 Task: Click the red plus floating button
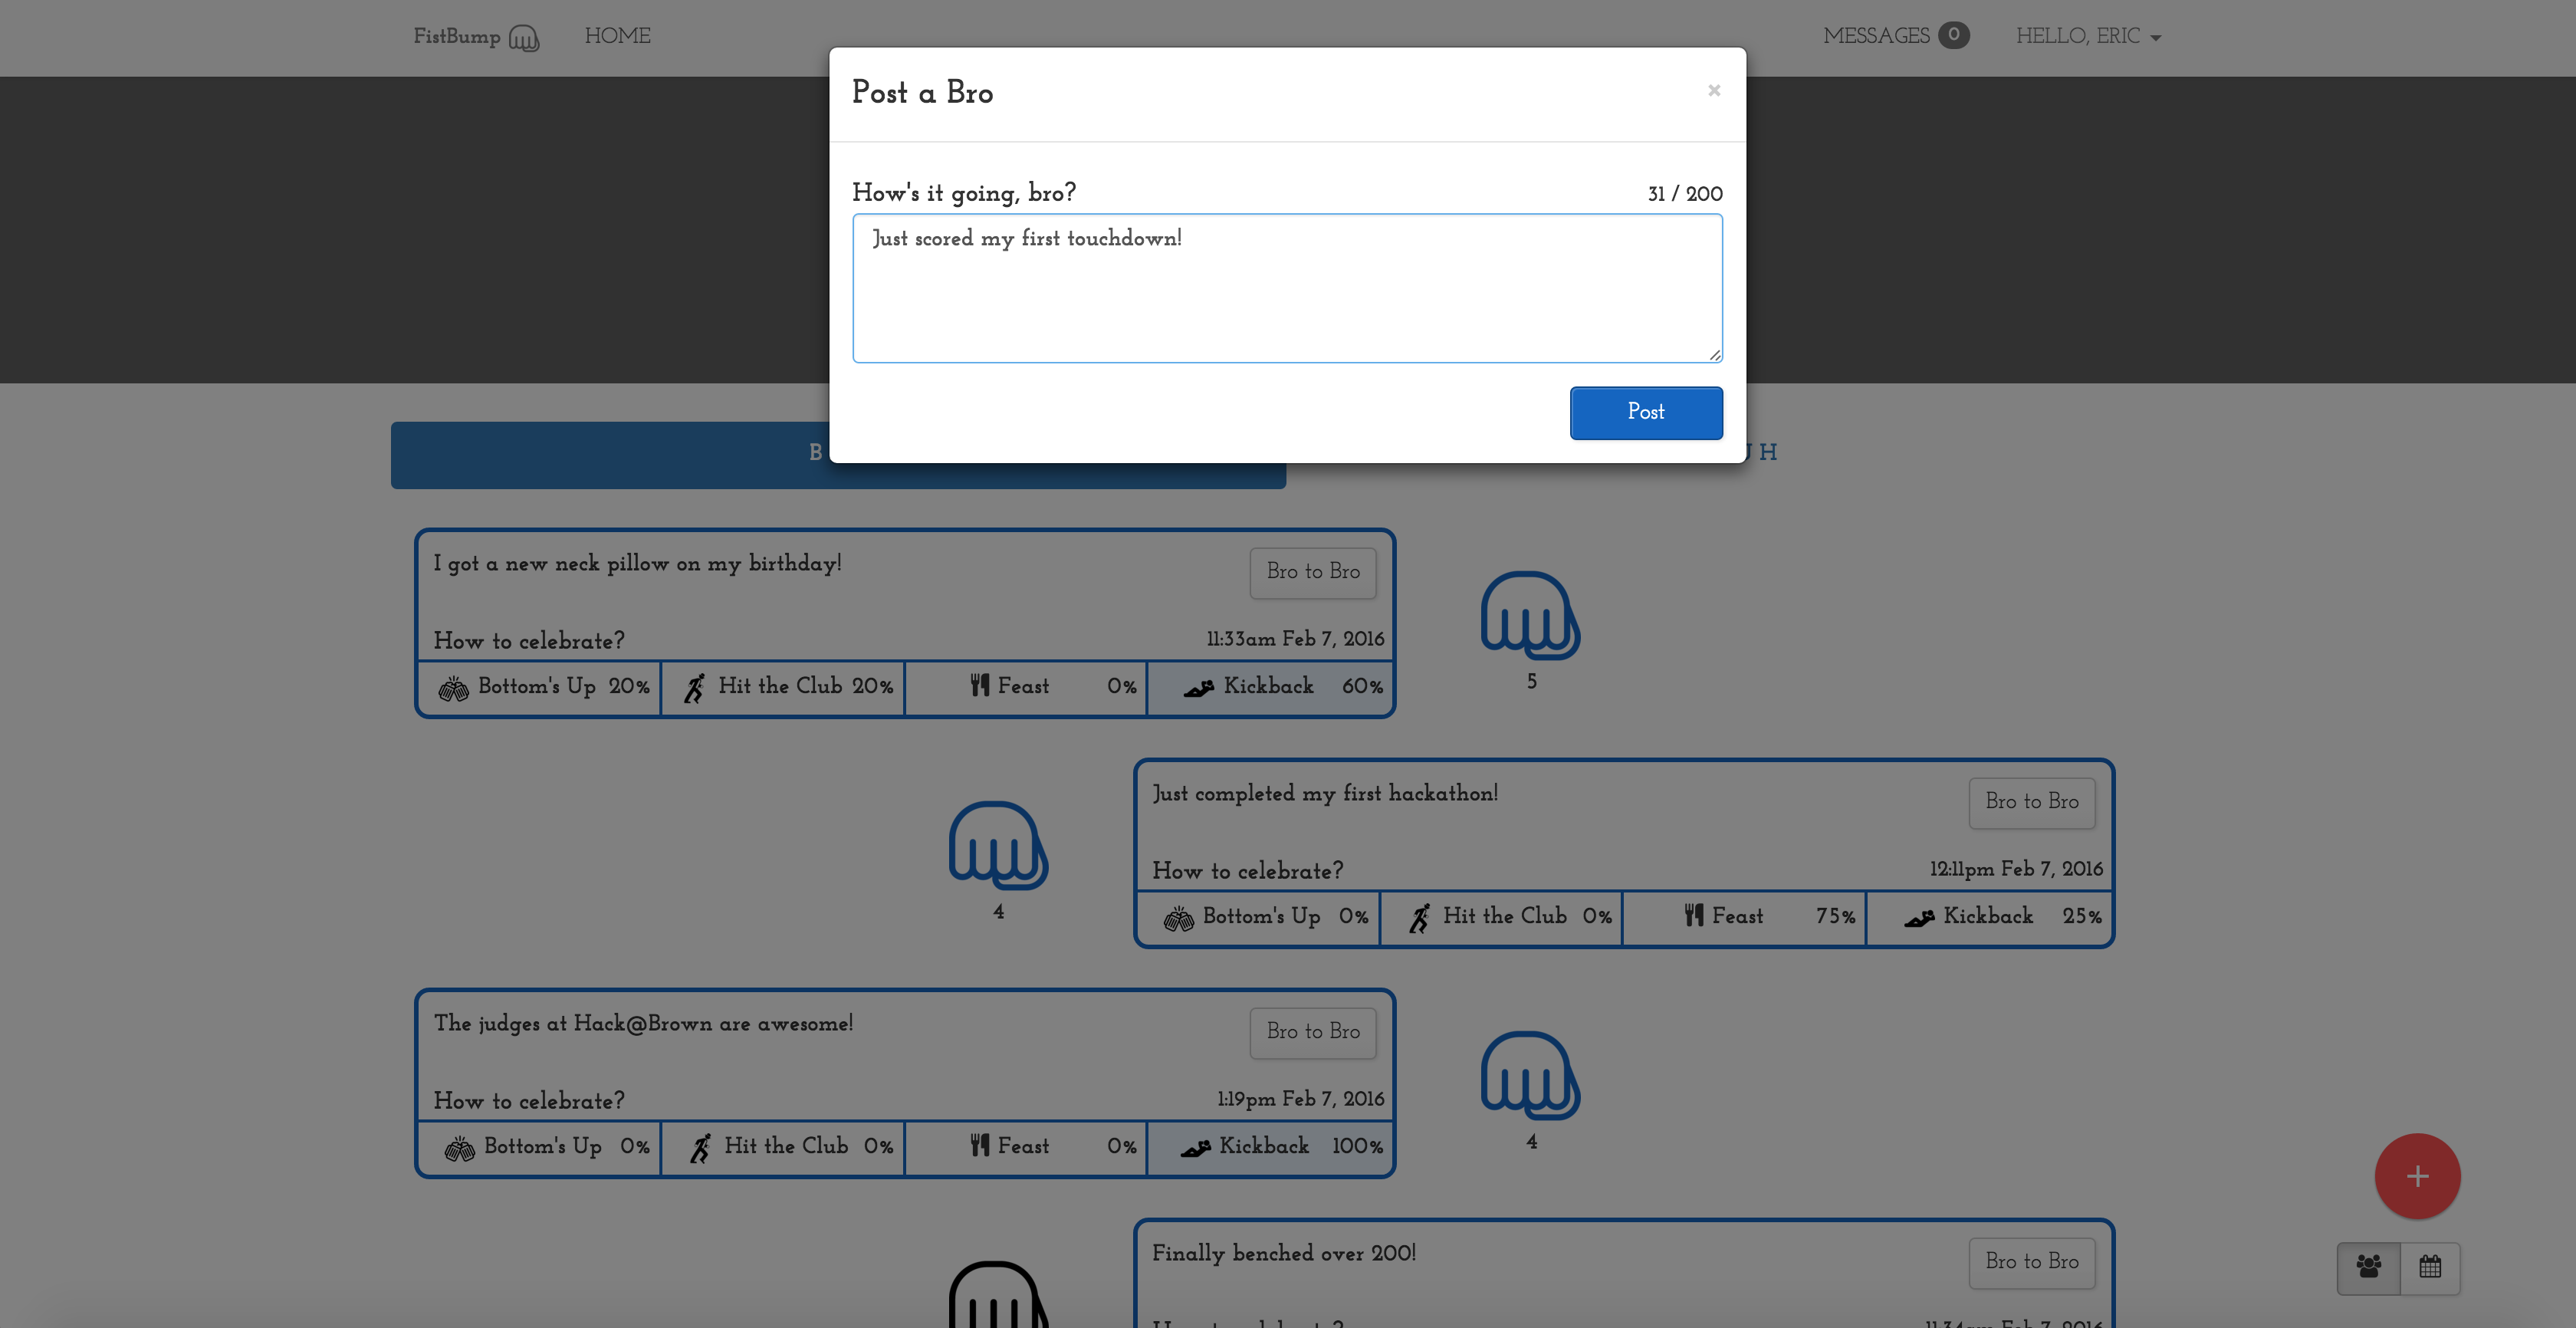[x=2417, y=1176]
